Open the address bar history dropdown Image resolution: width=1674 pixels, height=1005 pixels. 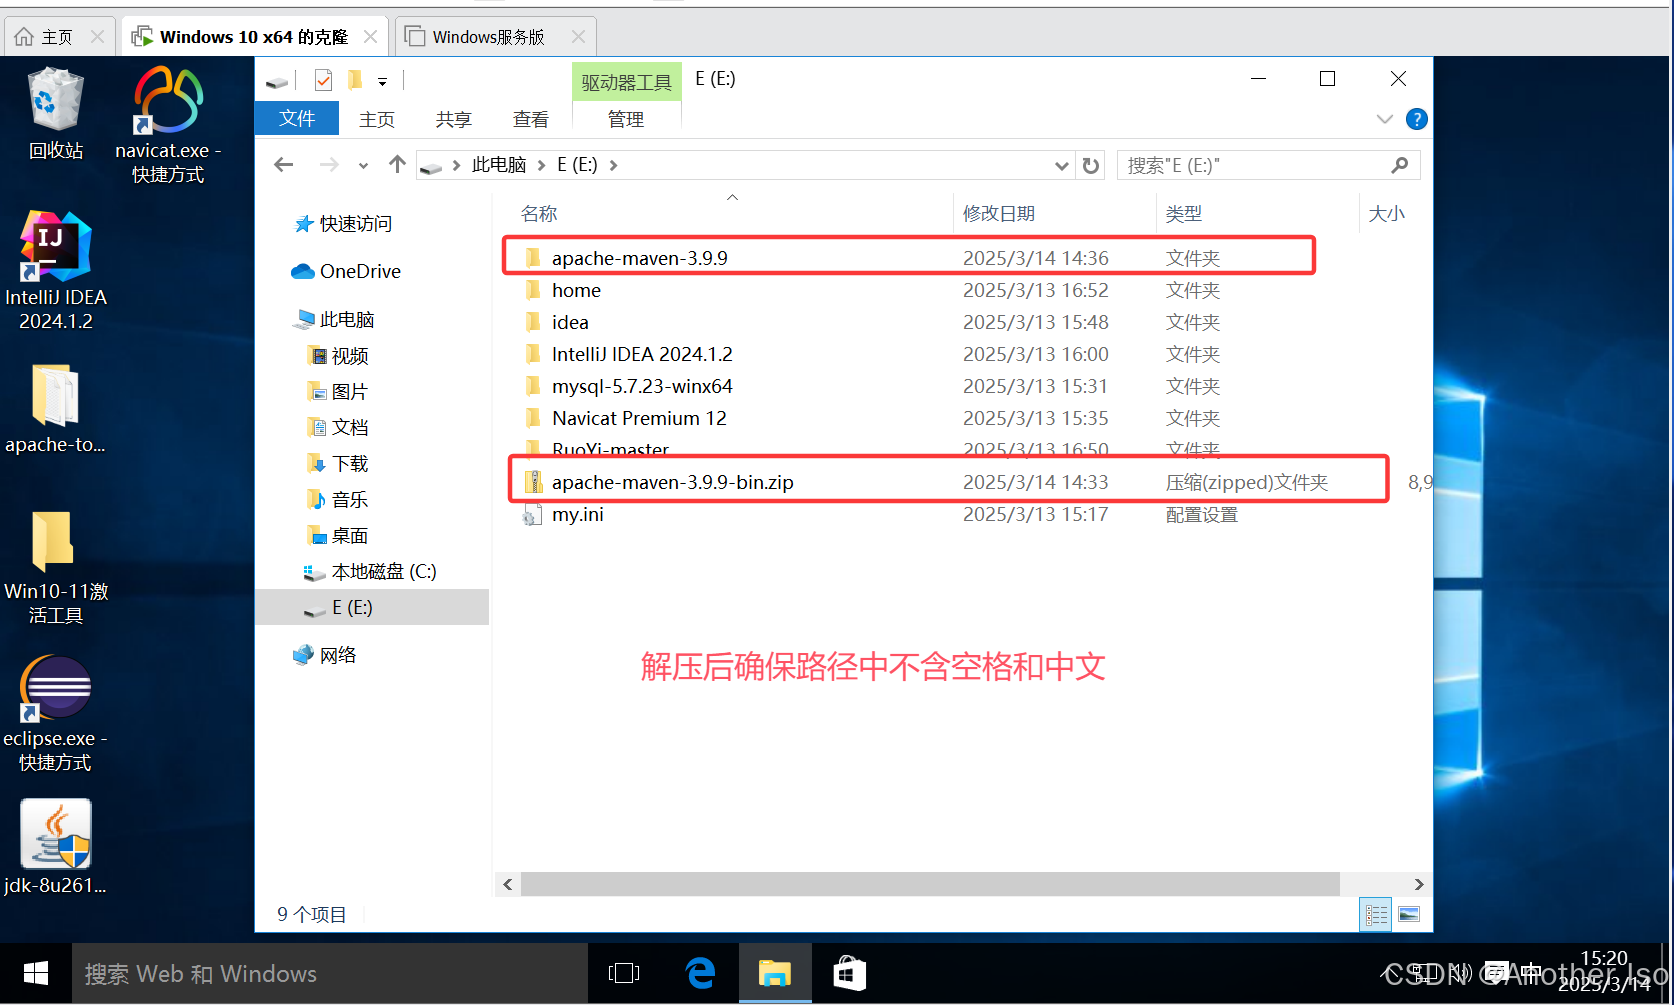pyautogui.click(x=1062, y=166)
